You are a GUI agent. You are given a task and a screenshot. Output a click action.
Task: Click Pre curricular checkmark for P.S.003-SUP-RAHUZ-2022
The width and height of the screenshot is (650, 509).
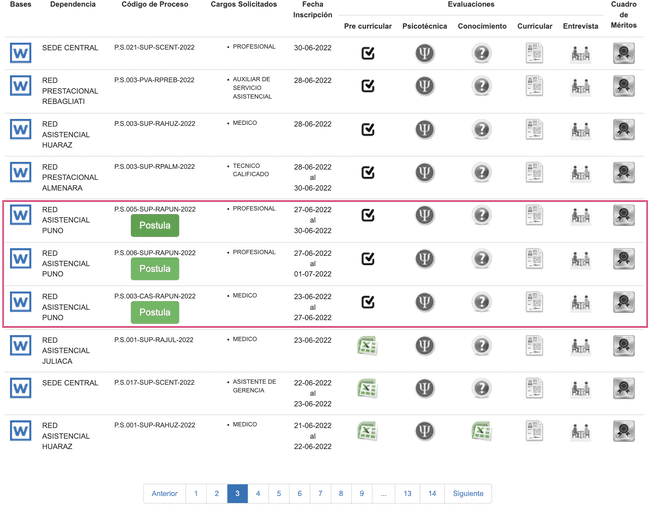[367, 129]
